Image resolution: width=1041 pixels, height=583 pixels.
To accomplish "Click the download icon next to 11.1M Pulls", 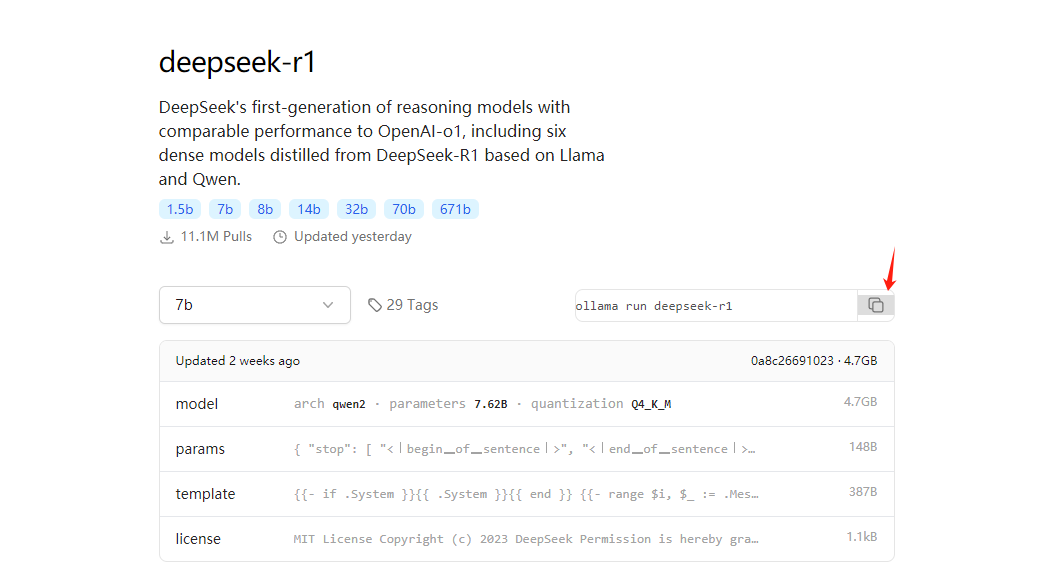I will (167, 237).
